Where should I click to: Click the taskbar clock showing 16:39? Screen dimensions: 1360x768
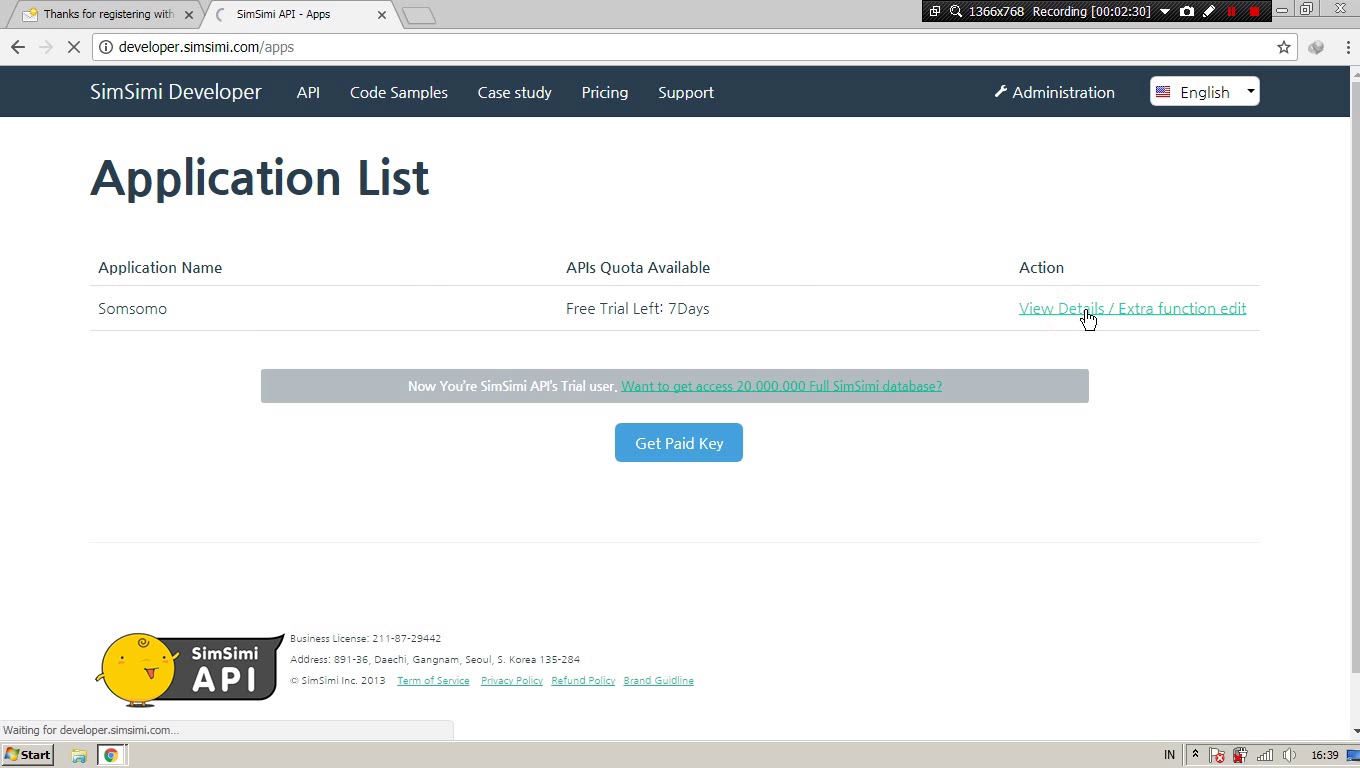click(1325, 755)
